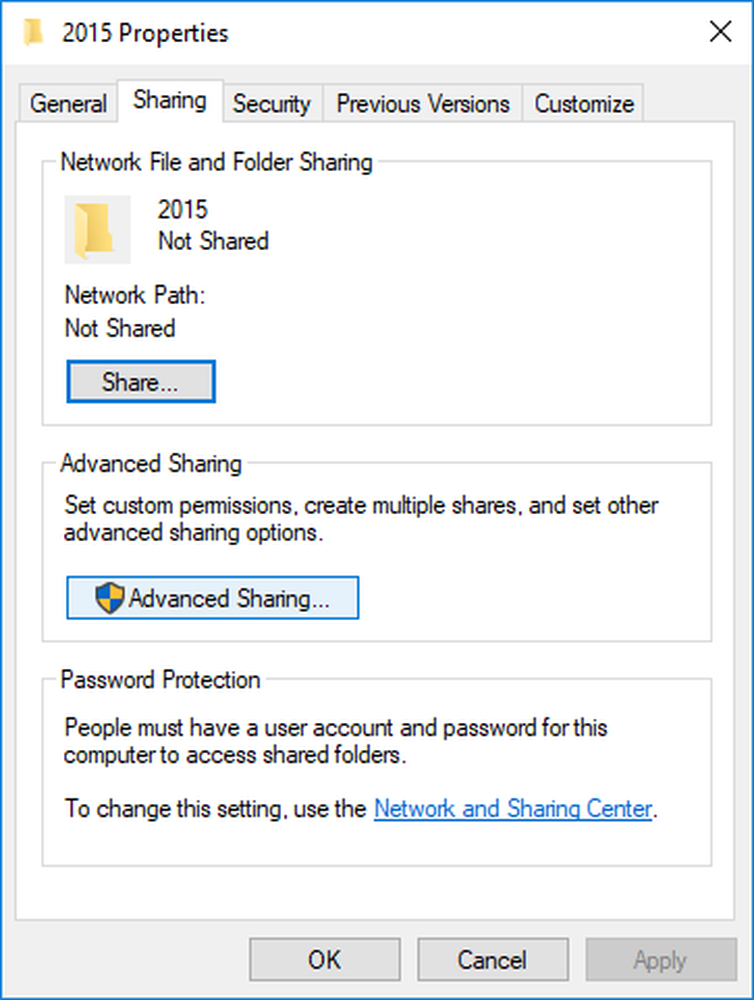Confirm with the OK button

tap(324, 961)
